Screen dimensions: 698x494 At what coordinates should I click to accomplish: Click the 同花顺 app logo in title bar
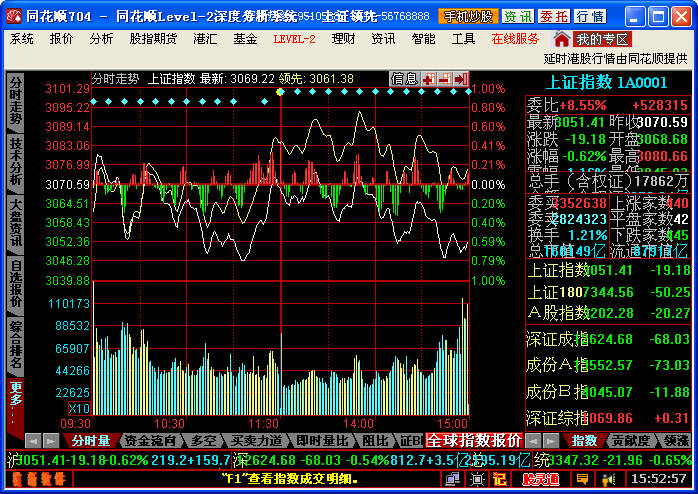[14, 16]
